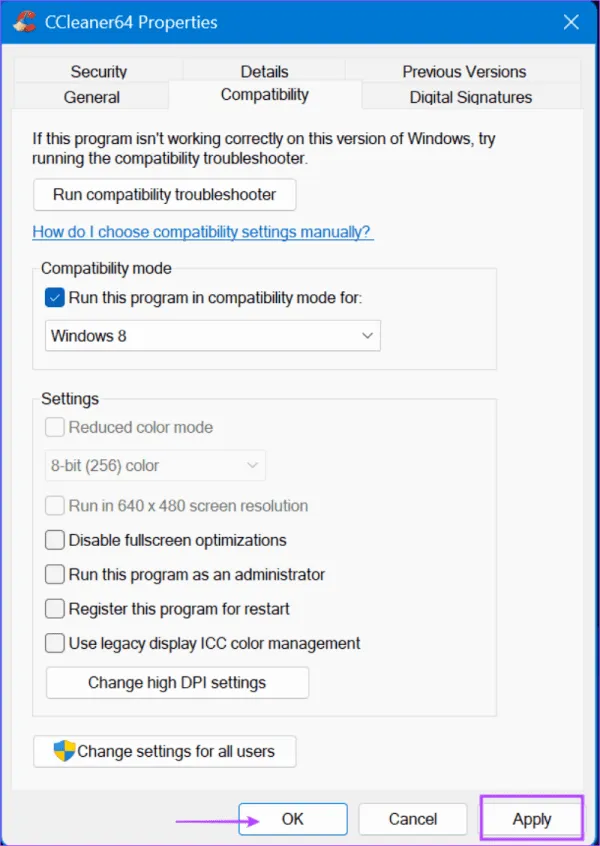Image resolution: width=600 pixels, height=846 pixels.
Task: Enable Run this program as an administrator
Action: [55, 574]
